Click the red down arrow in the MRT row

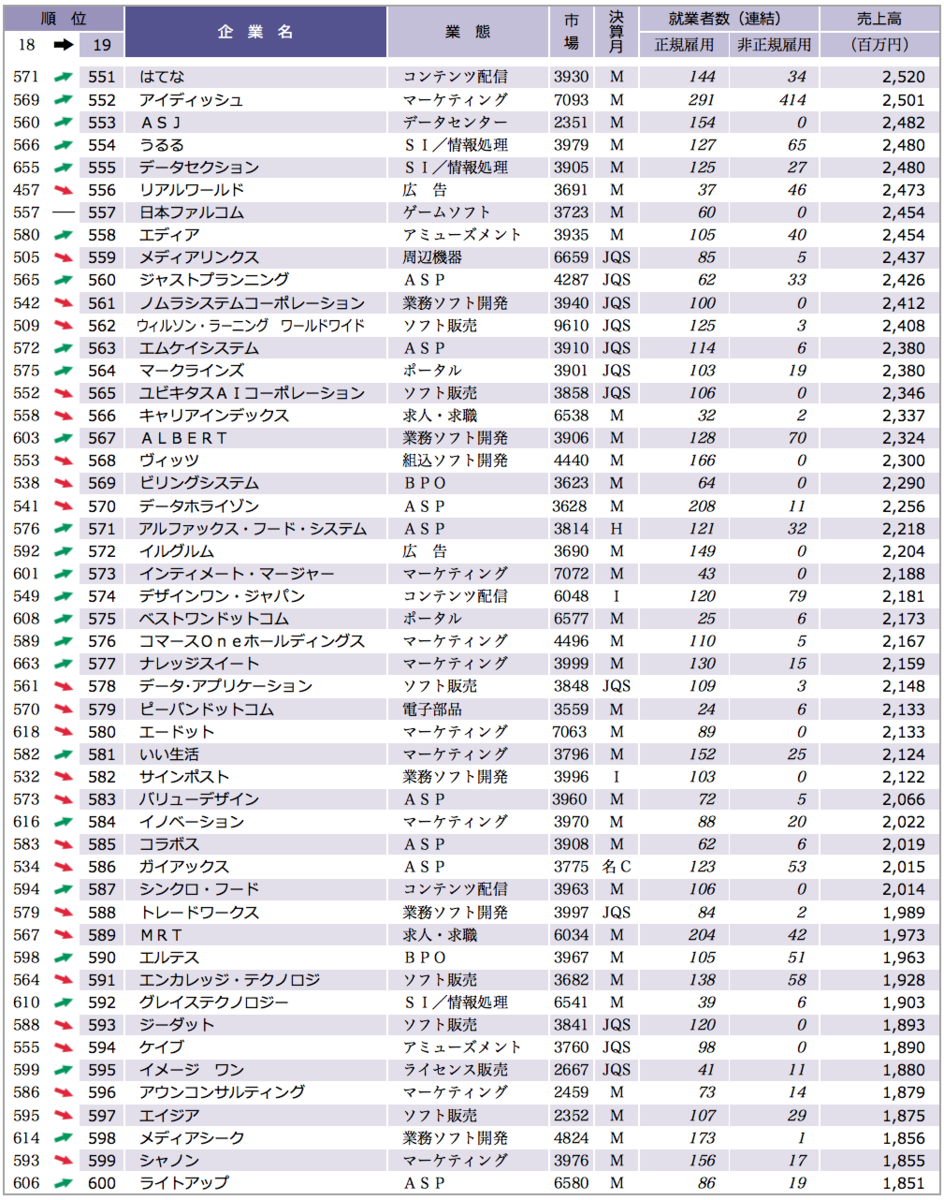point(64,935)
